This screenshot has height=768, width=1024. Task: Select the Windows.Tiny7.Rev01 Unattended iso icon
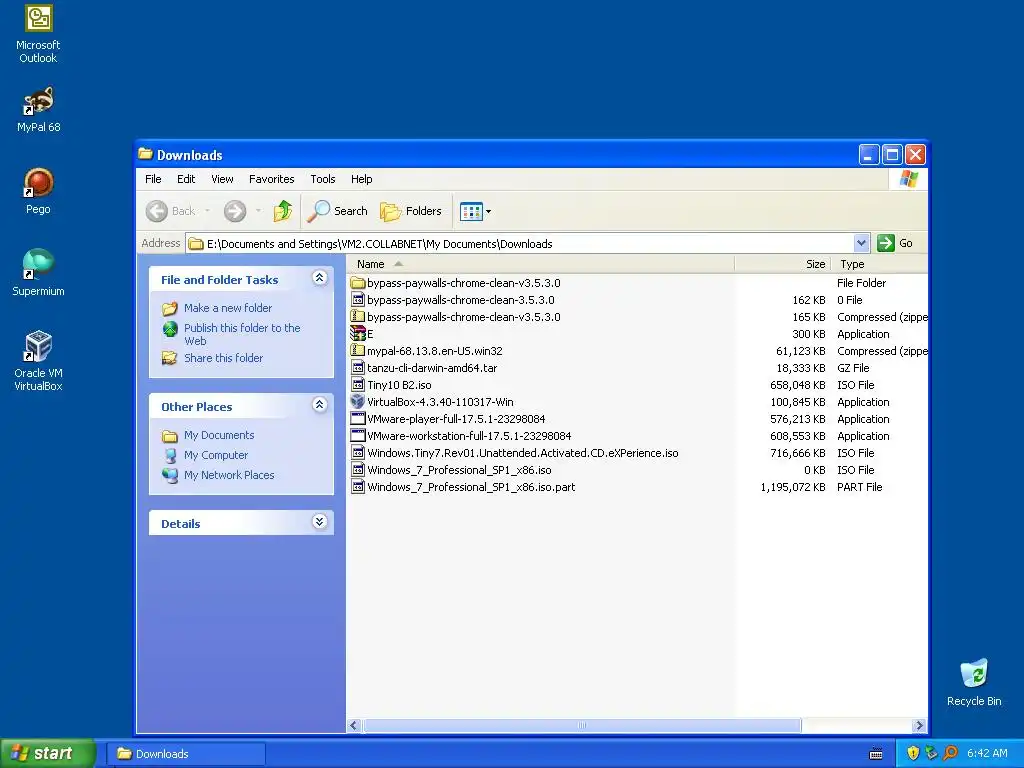click(x=357, y=453)
